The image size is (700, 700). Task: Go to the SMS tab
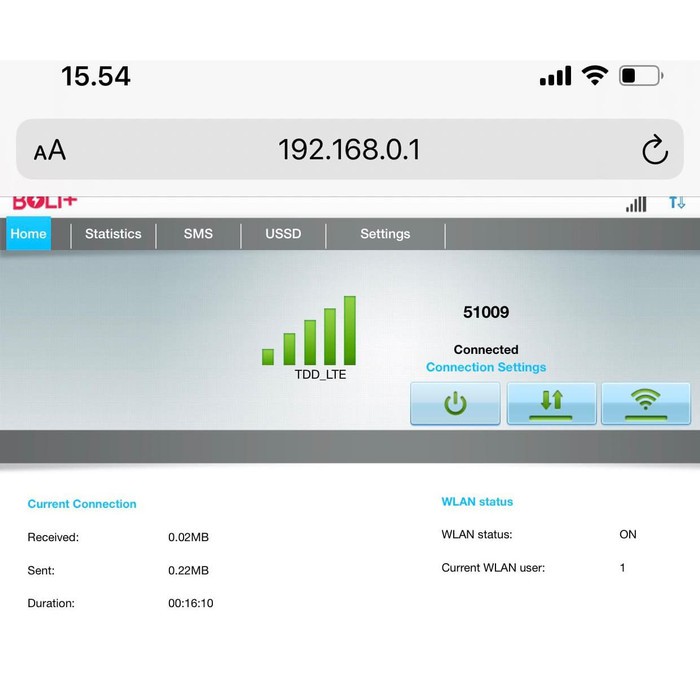pyautogui.click(x=198, y=234)
